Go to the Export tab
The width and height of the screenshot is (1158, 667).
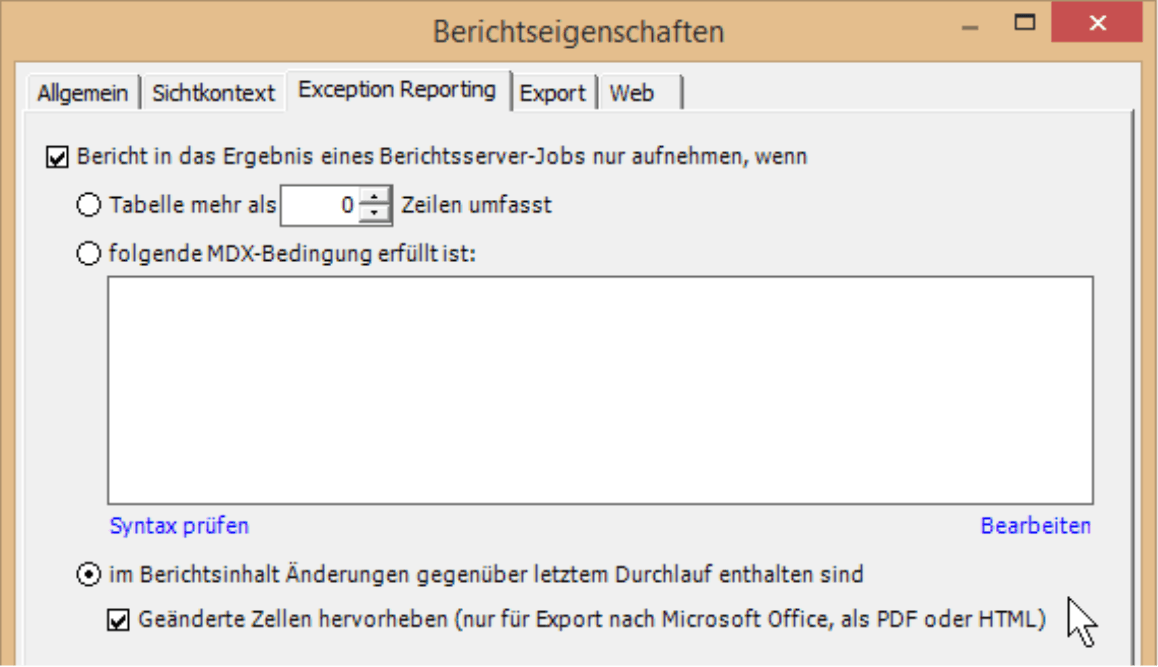pyautogui.click(x=552, y=93)
